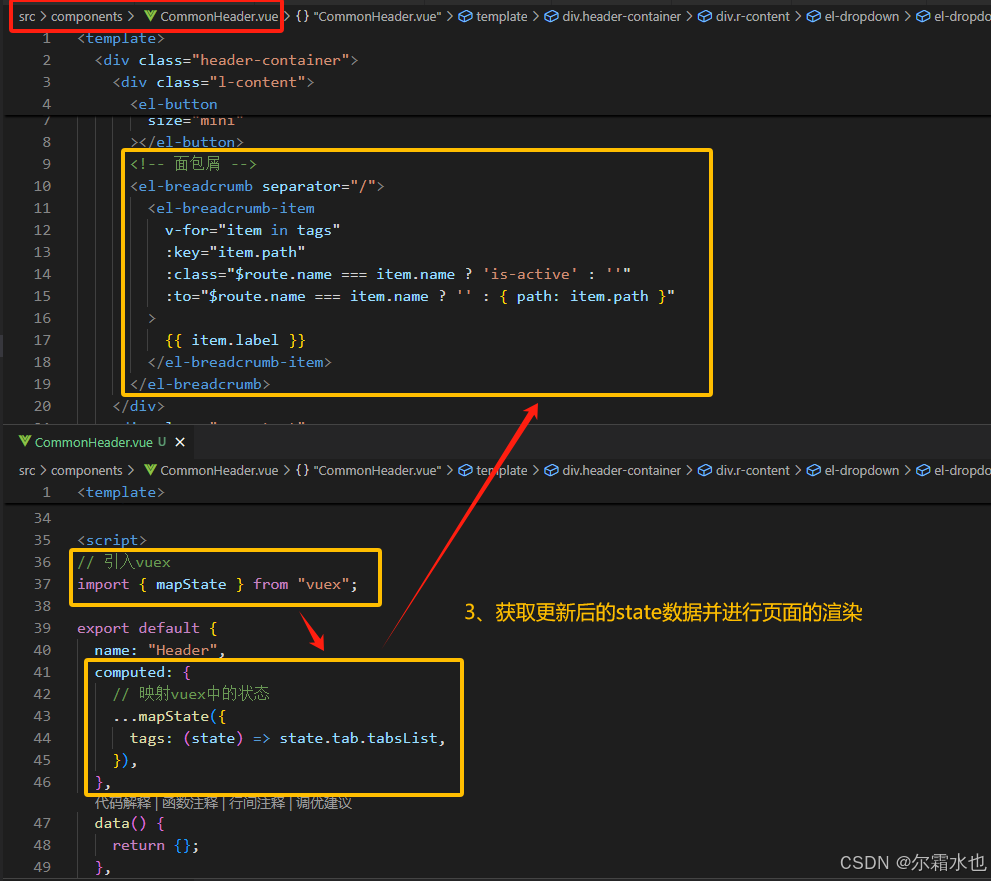
Task: Open the 函数注释 code lens link
Action: tap(190, 803)
